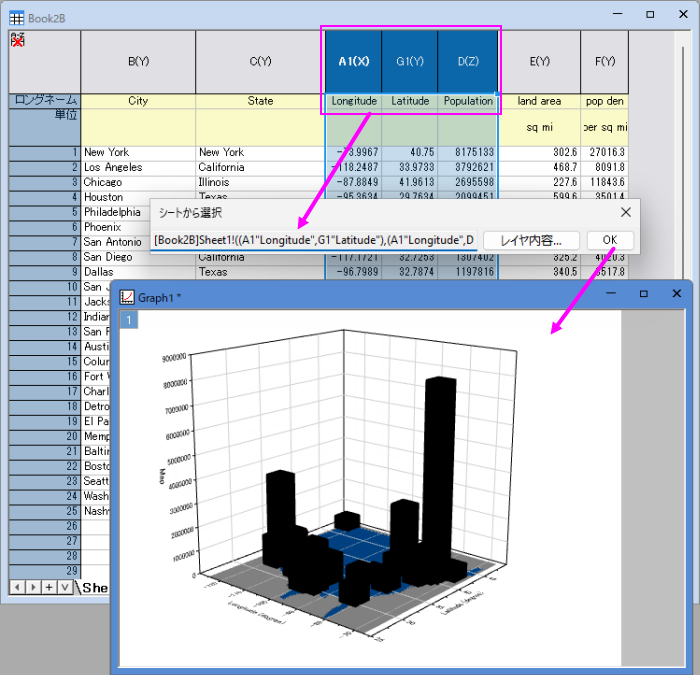Click the 40.75 latitude cell
This screenshot has height=675, width=700.
pos(410,152)
